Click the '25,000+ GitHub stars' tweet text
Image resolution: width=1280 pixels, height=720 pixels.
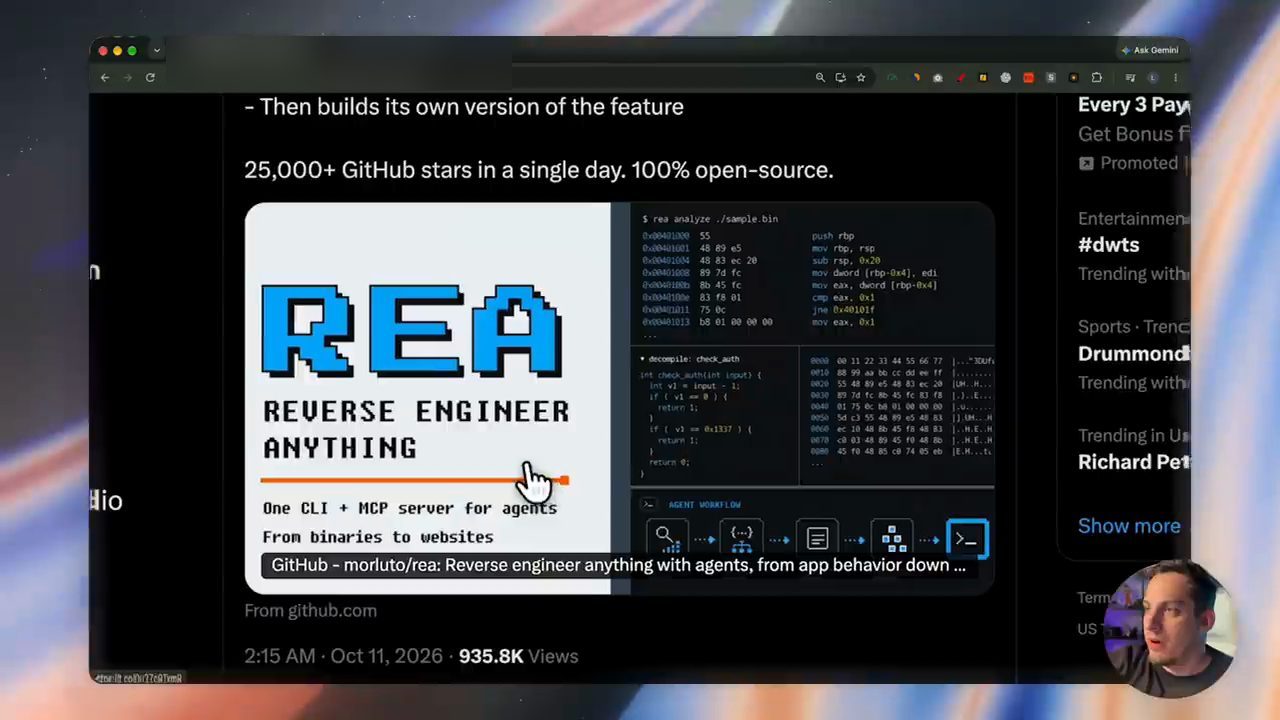[538, 170]
